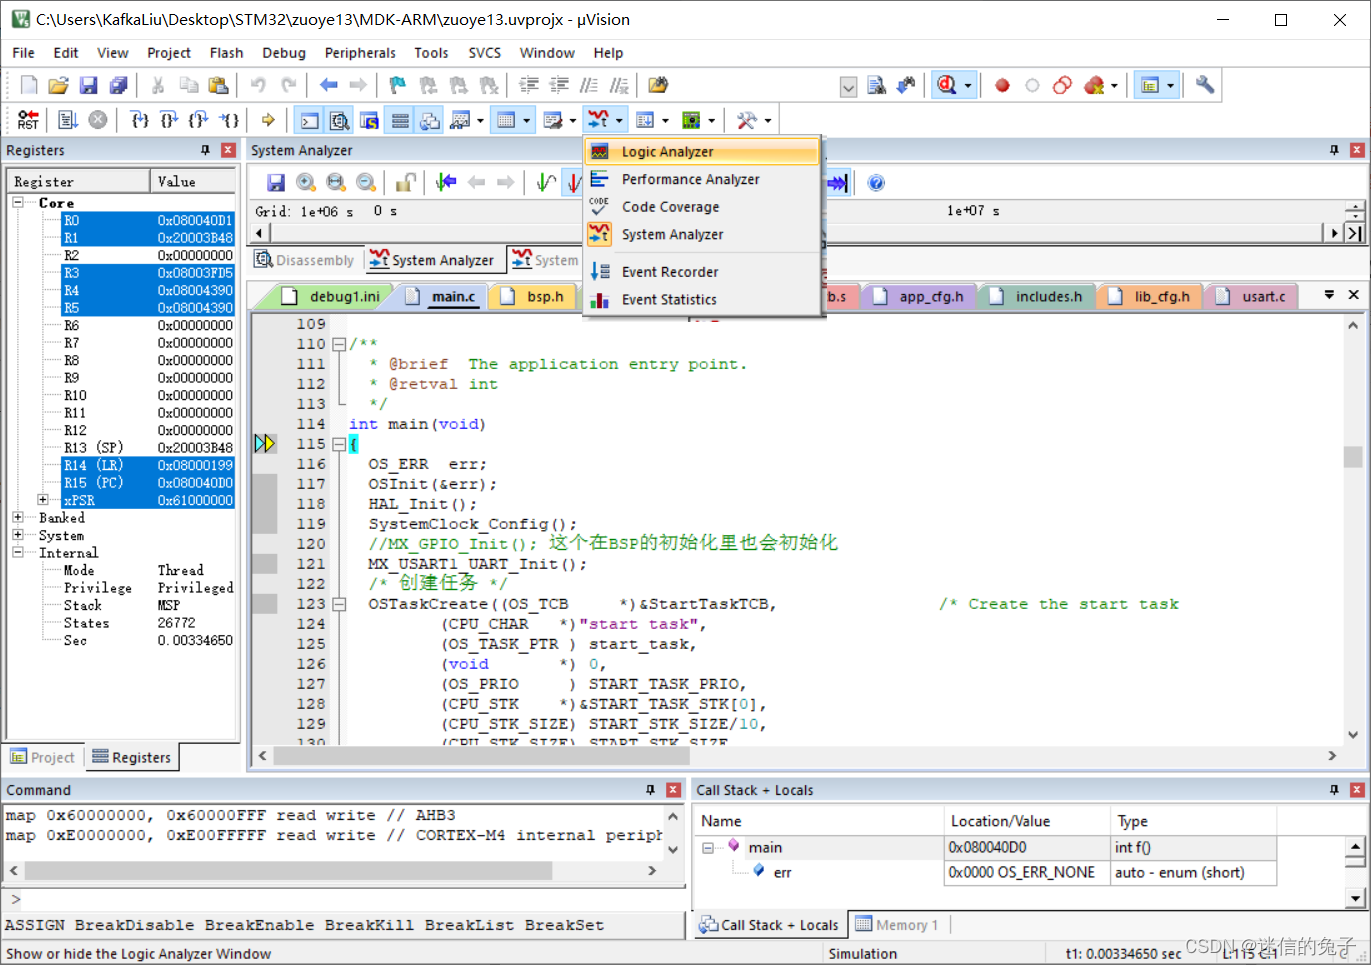
Task: Open the Debug menu
Action: click(284, 53)
